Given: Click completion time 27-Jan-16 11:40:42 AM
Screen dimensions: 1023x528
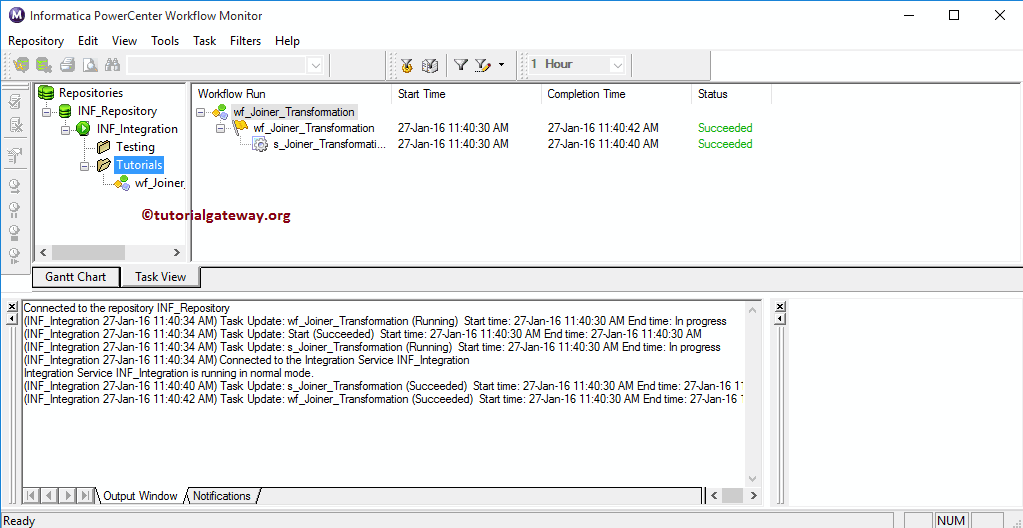Looking at the screenshot, I should 603,128.
